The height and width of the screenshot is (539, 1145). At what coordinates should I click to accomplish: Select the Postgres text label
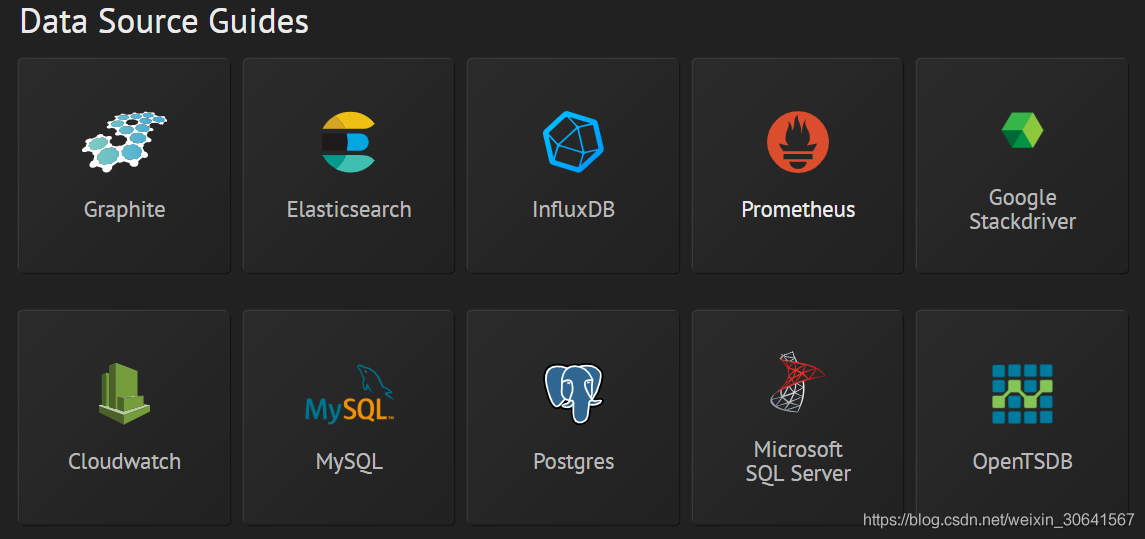coord(573,462)
